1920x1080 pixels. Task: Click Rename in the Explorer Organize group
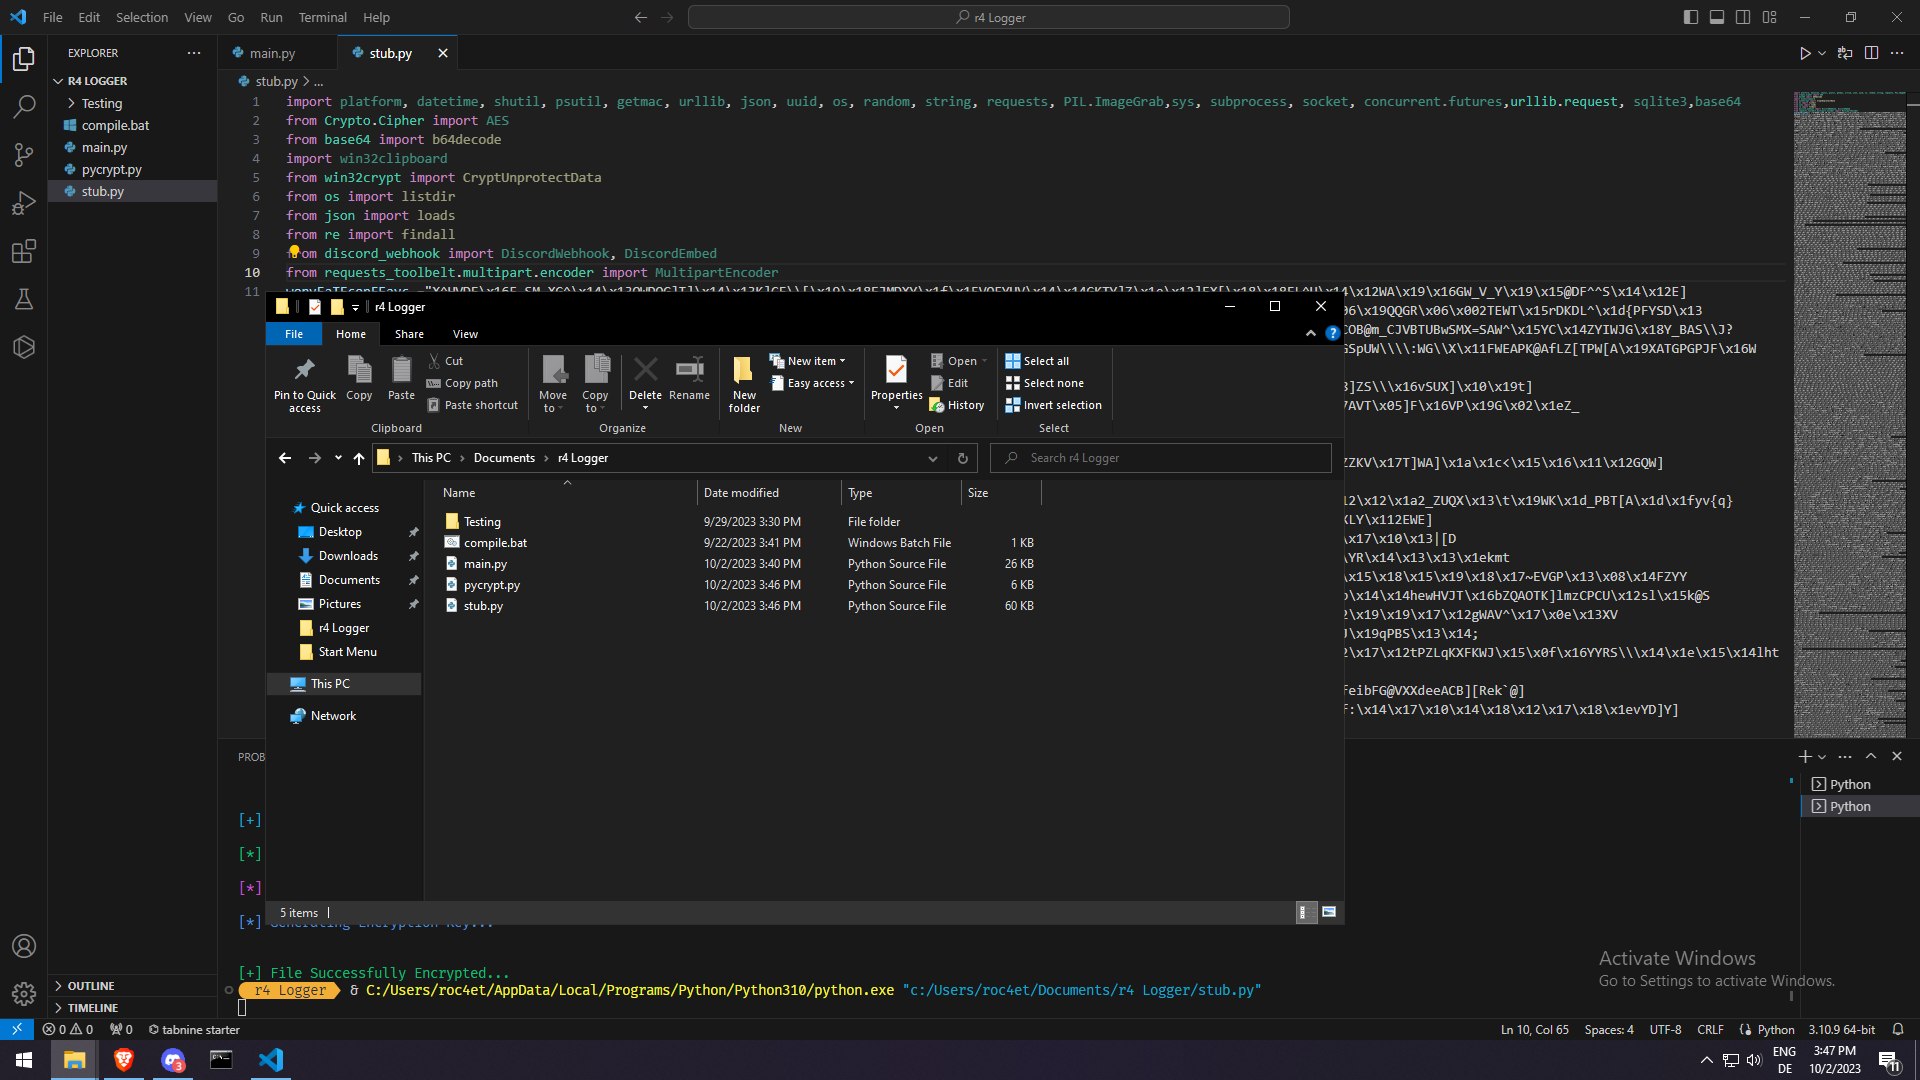pyautogui.click(x=689, y=380)
